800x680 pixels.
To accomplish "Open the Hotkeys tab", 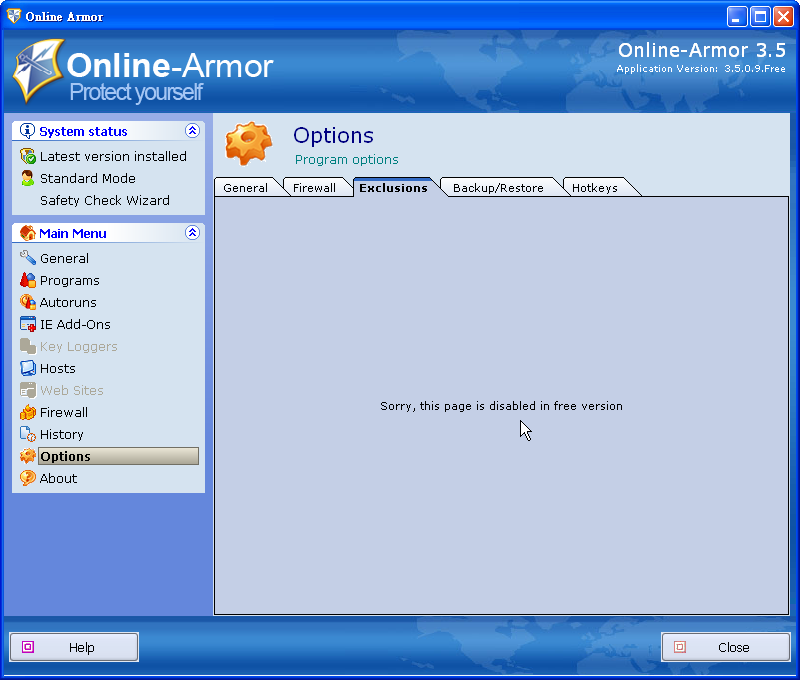I will 597,187.
